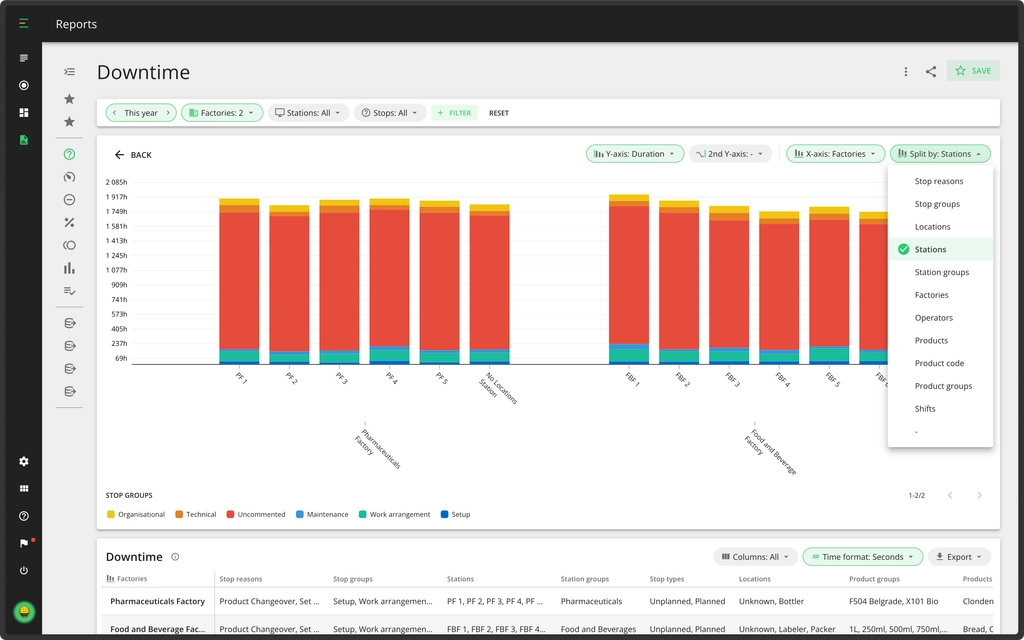The image size is (1024, 640).
Task: Click the Reset filters button
Action: tap(499, 113)
